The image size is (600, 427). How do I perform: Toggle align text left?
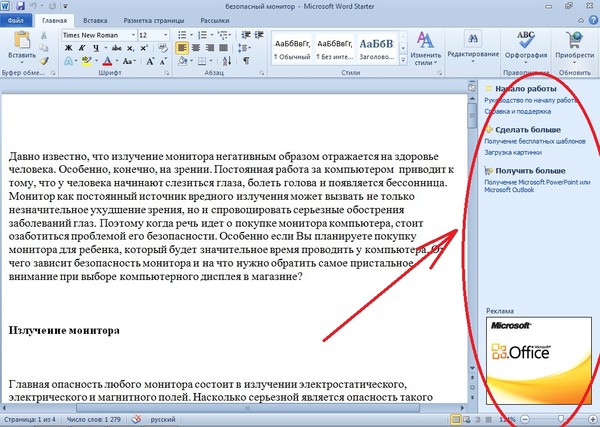coord(182,48)
